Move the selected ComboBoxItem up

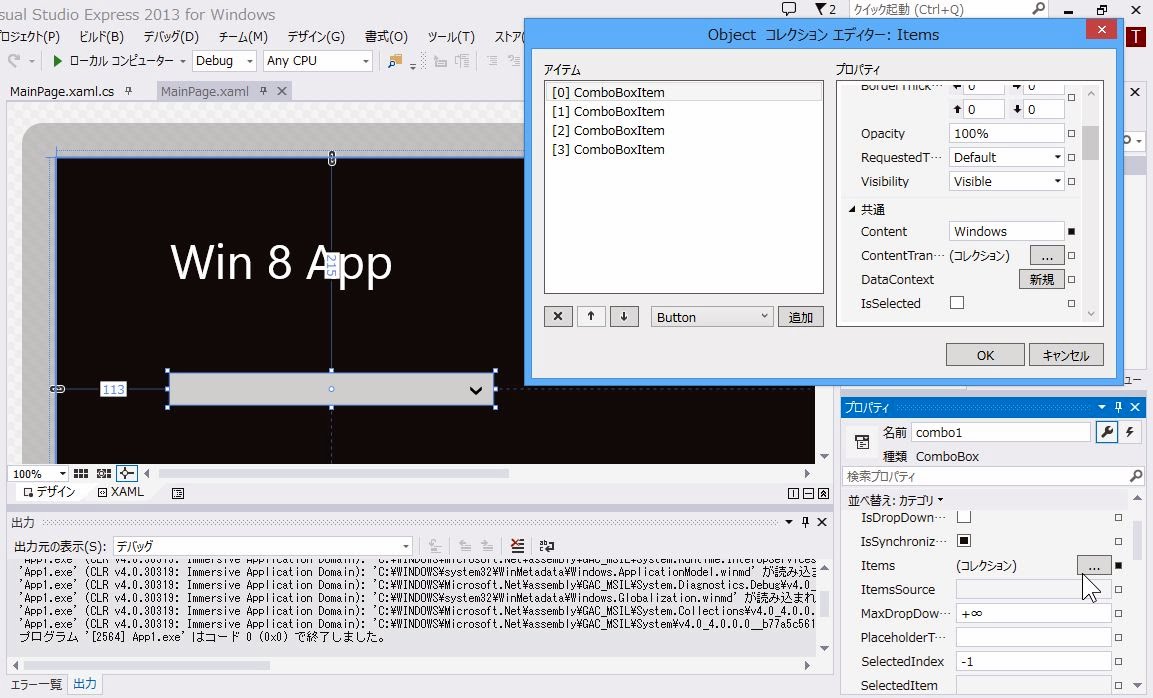pyautogui.click(x=591, y=317)
